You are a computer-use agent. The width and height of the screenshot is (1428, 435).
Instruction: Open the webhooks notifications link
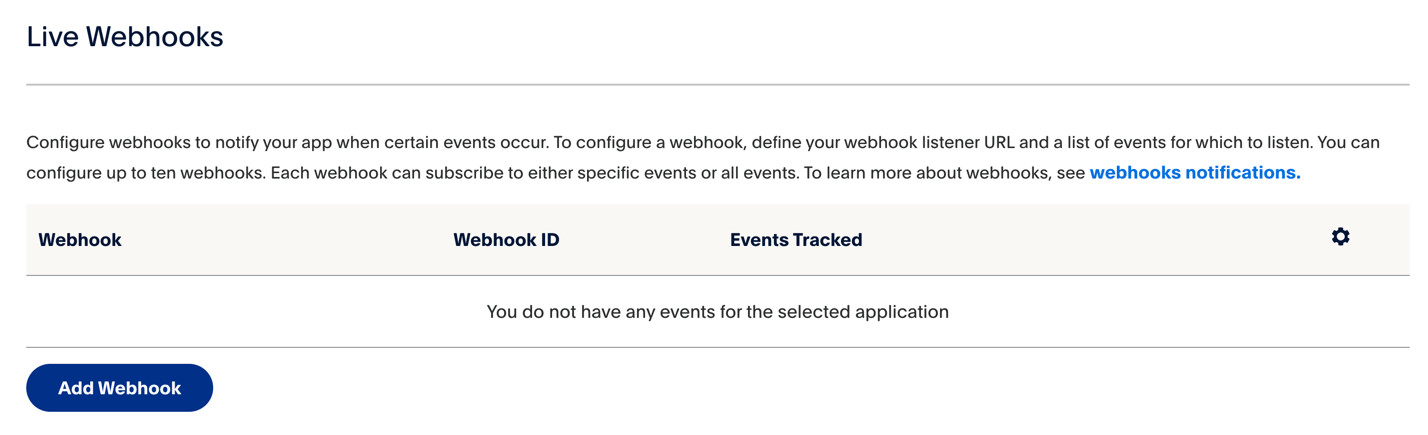[1195, 173]
